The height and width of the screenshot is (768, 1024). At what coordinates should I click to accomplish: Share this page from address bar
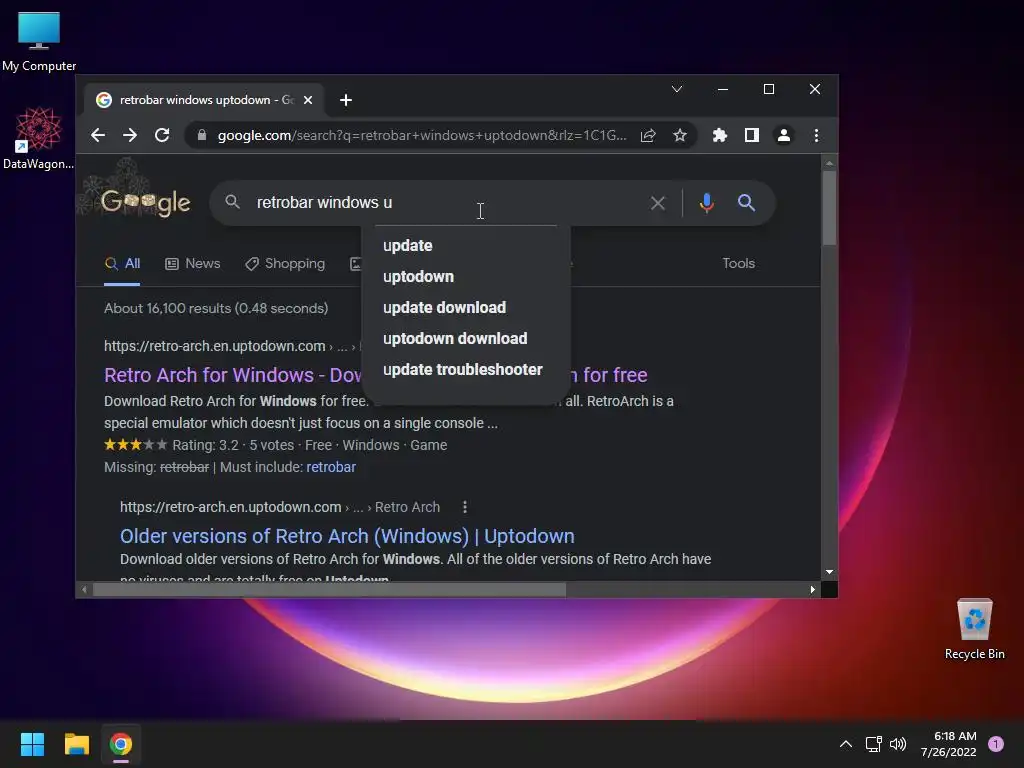pyautogui.click(x=648, y=135)
